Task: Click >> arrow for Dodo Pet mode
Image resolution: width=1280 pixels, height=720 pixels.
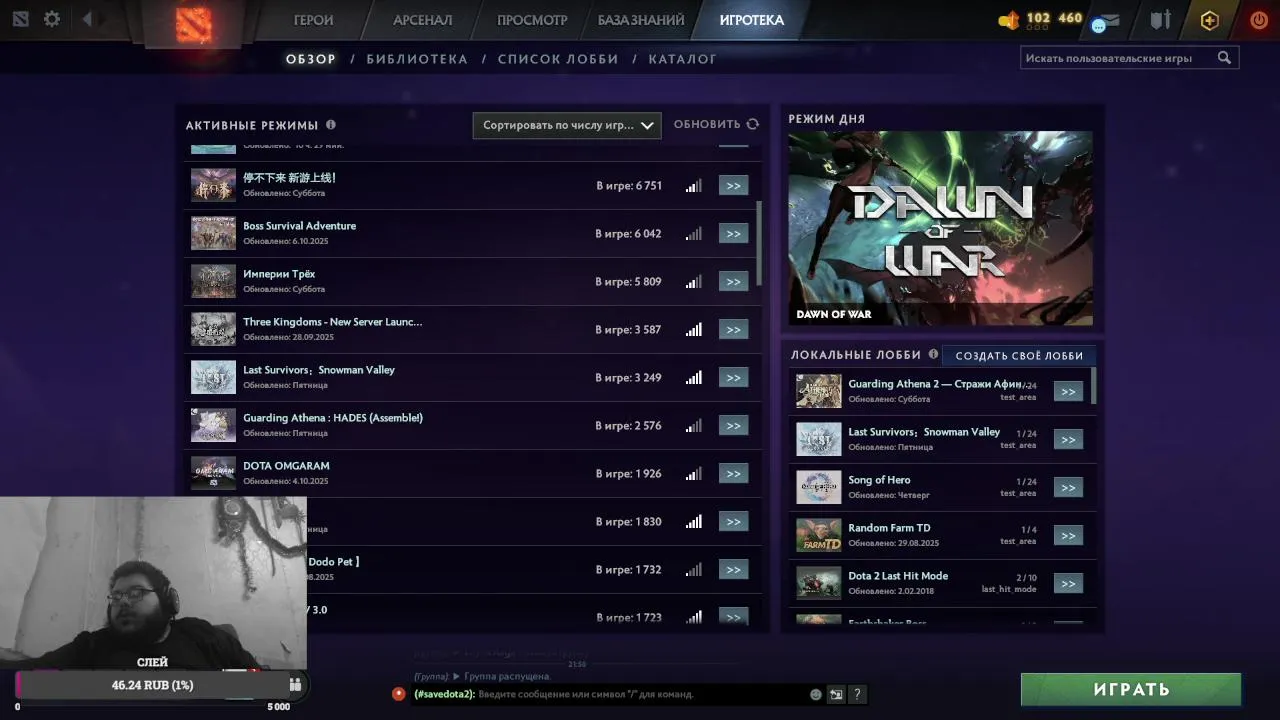Action: pyautogui.click(x=733, y=569)
